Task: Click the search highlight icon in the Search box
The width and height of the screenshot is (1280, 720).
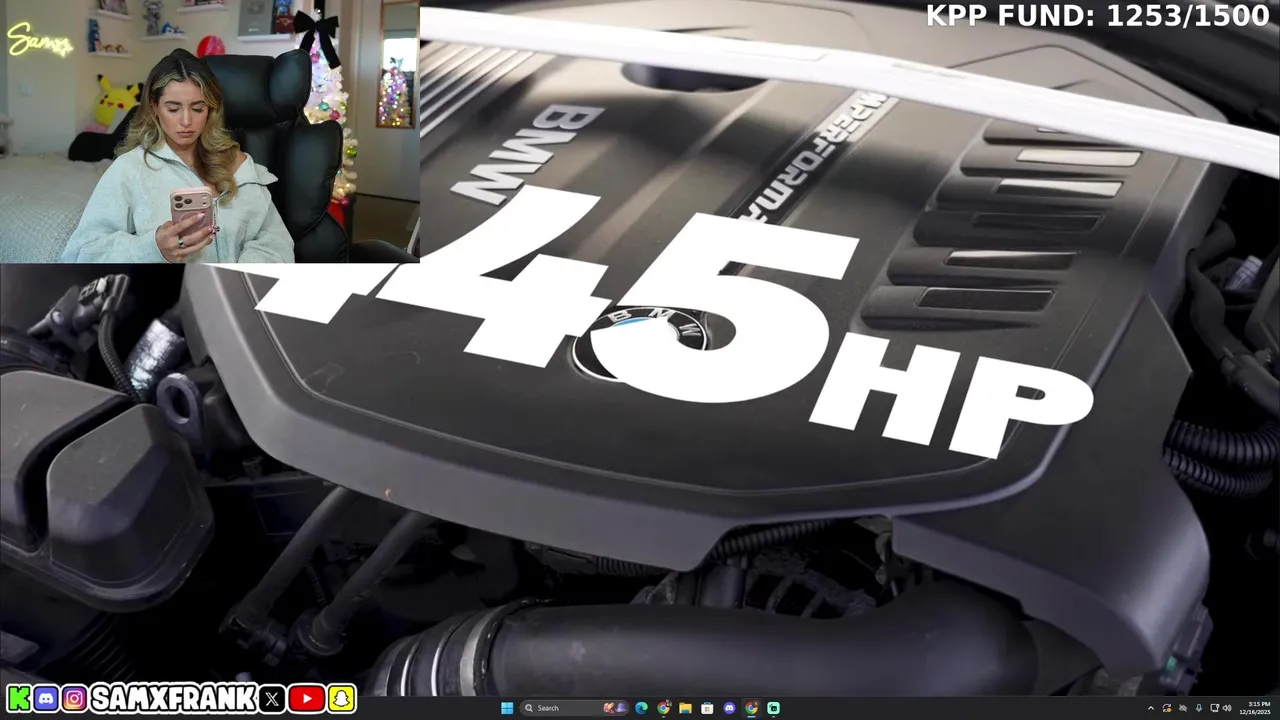Action: pyautogui.click(x=616, y=708)
